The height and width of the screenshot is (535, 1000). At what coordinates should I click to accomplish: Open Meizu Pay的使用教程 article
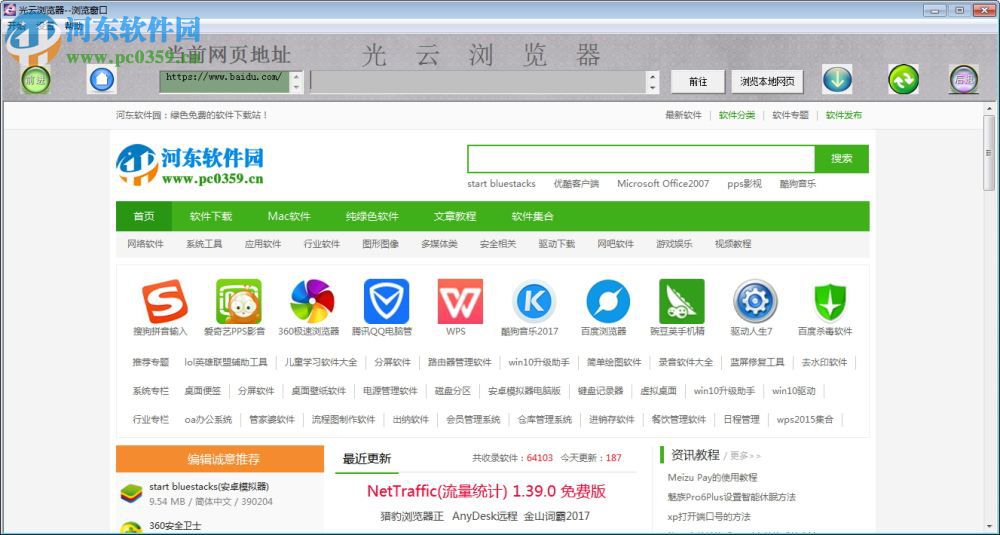coord(712,478)
